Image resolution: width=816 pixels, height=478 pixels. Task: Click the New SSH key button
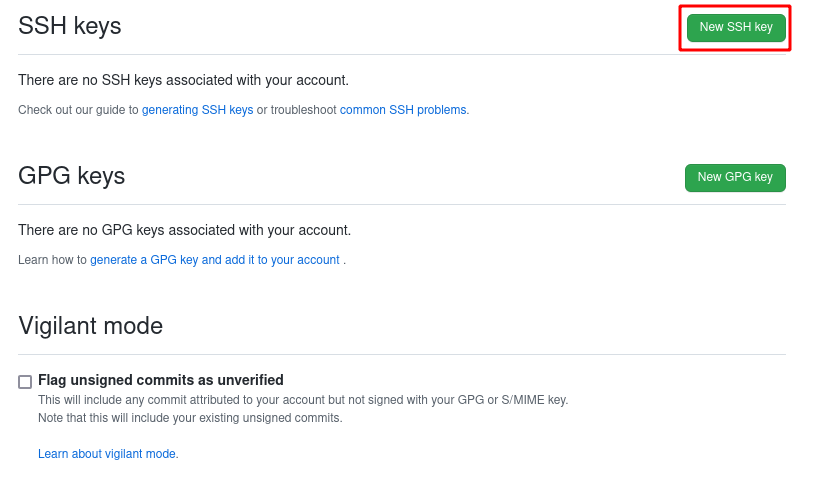(x=735, y=27)
